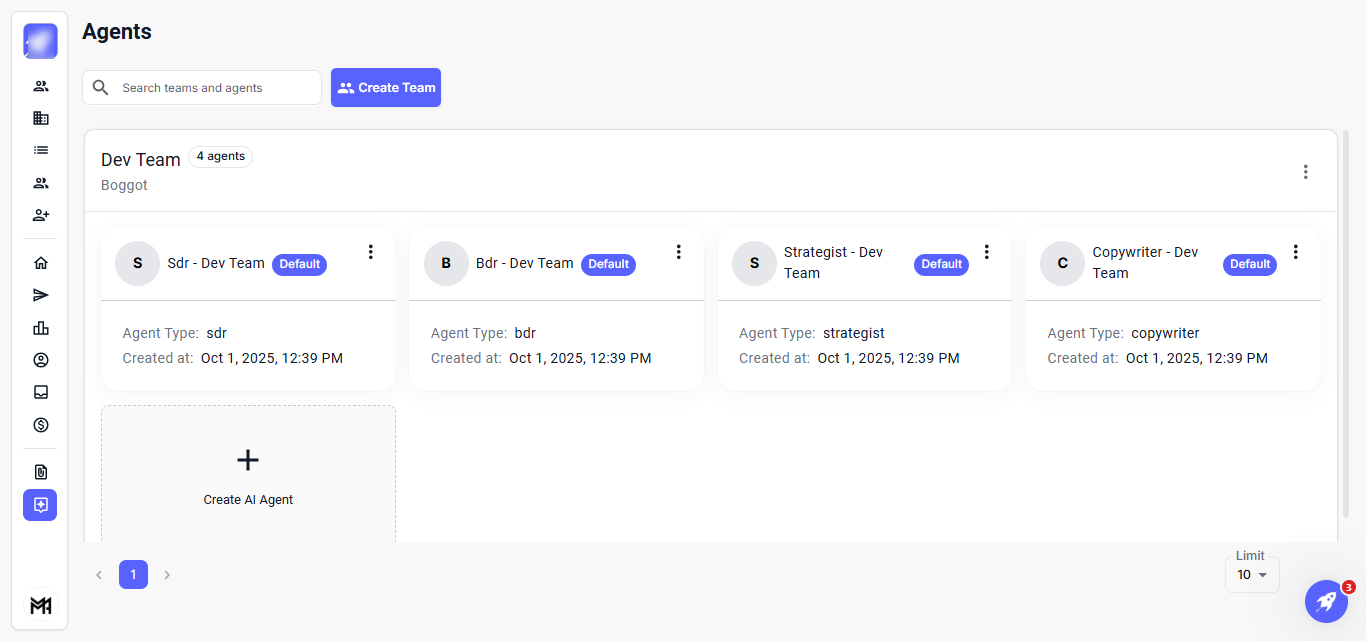Open the account circle icon in sidebar
Viewport: 1366px width, 641px height.
pyautogui.click(x=41, y=360)
